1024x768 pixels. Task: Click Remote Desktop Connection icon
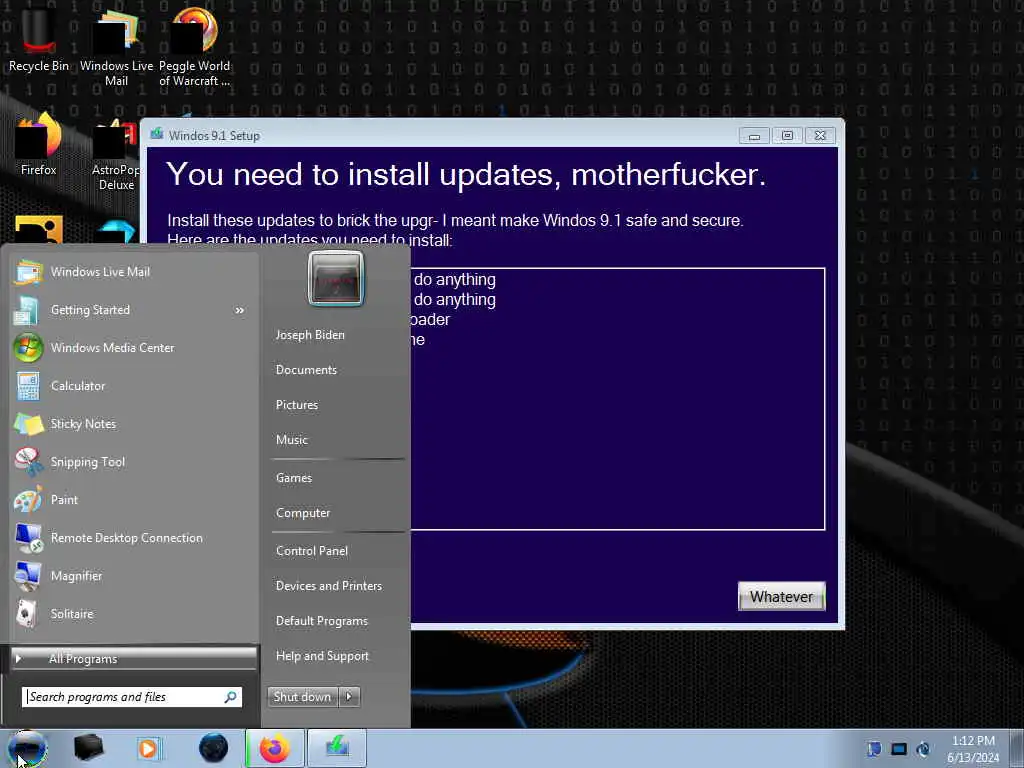coord(28,537)
